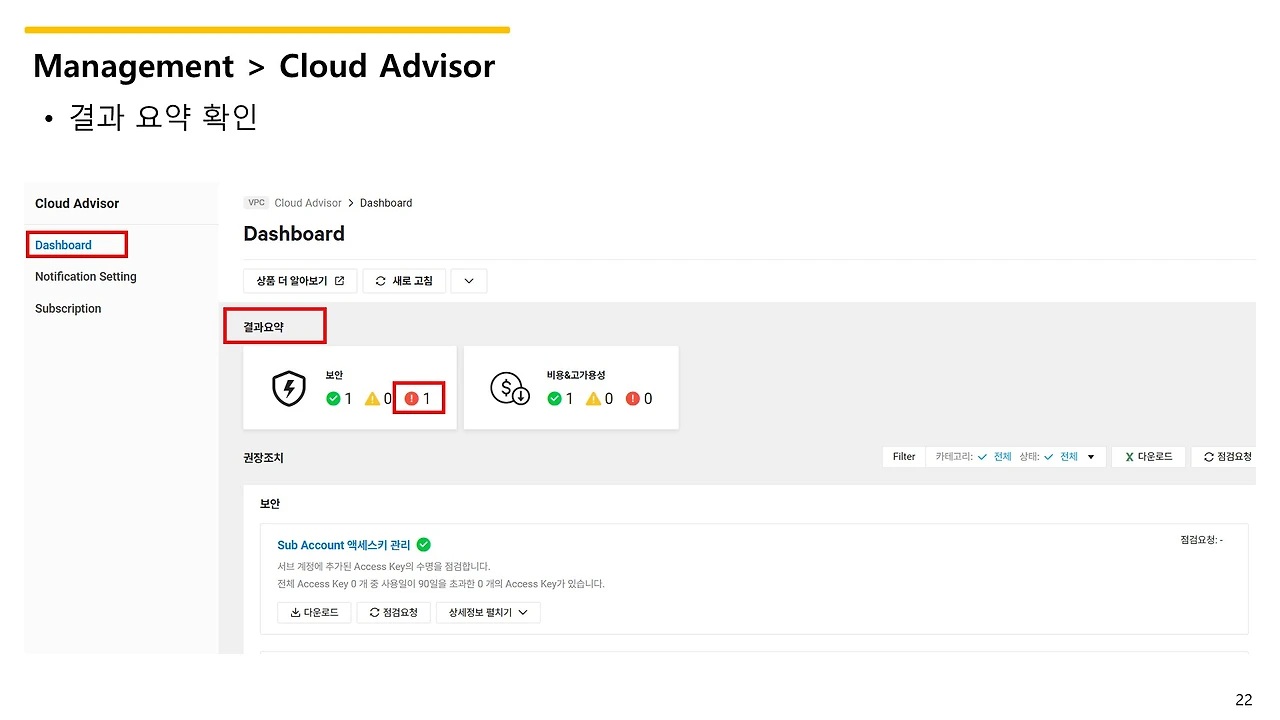Expand the chevron dropdown beside 새로 고침
The width and height of the screenshot is (1280, 720).
pos(469,281)
